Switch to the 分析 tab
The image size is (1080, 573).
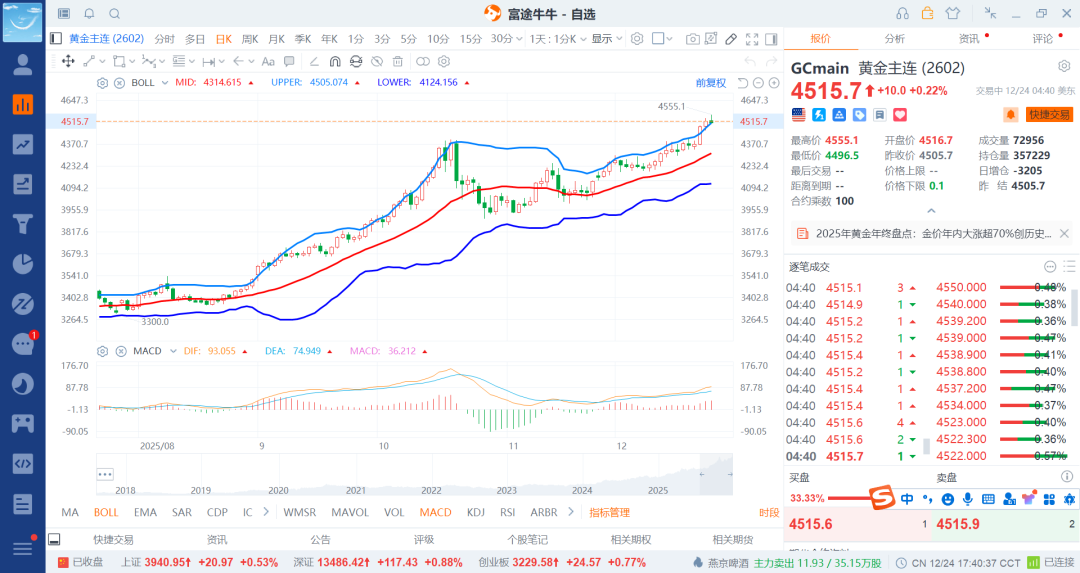pyautogui.click(x=895, y=39)
